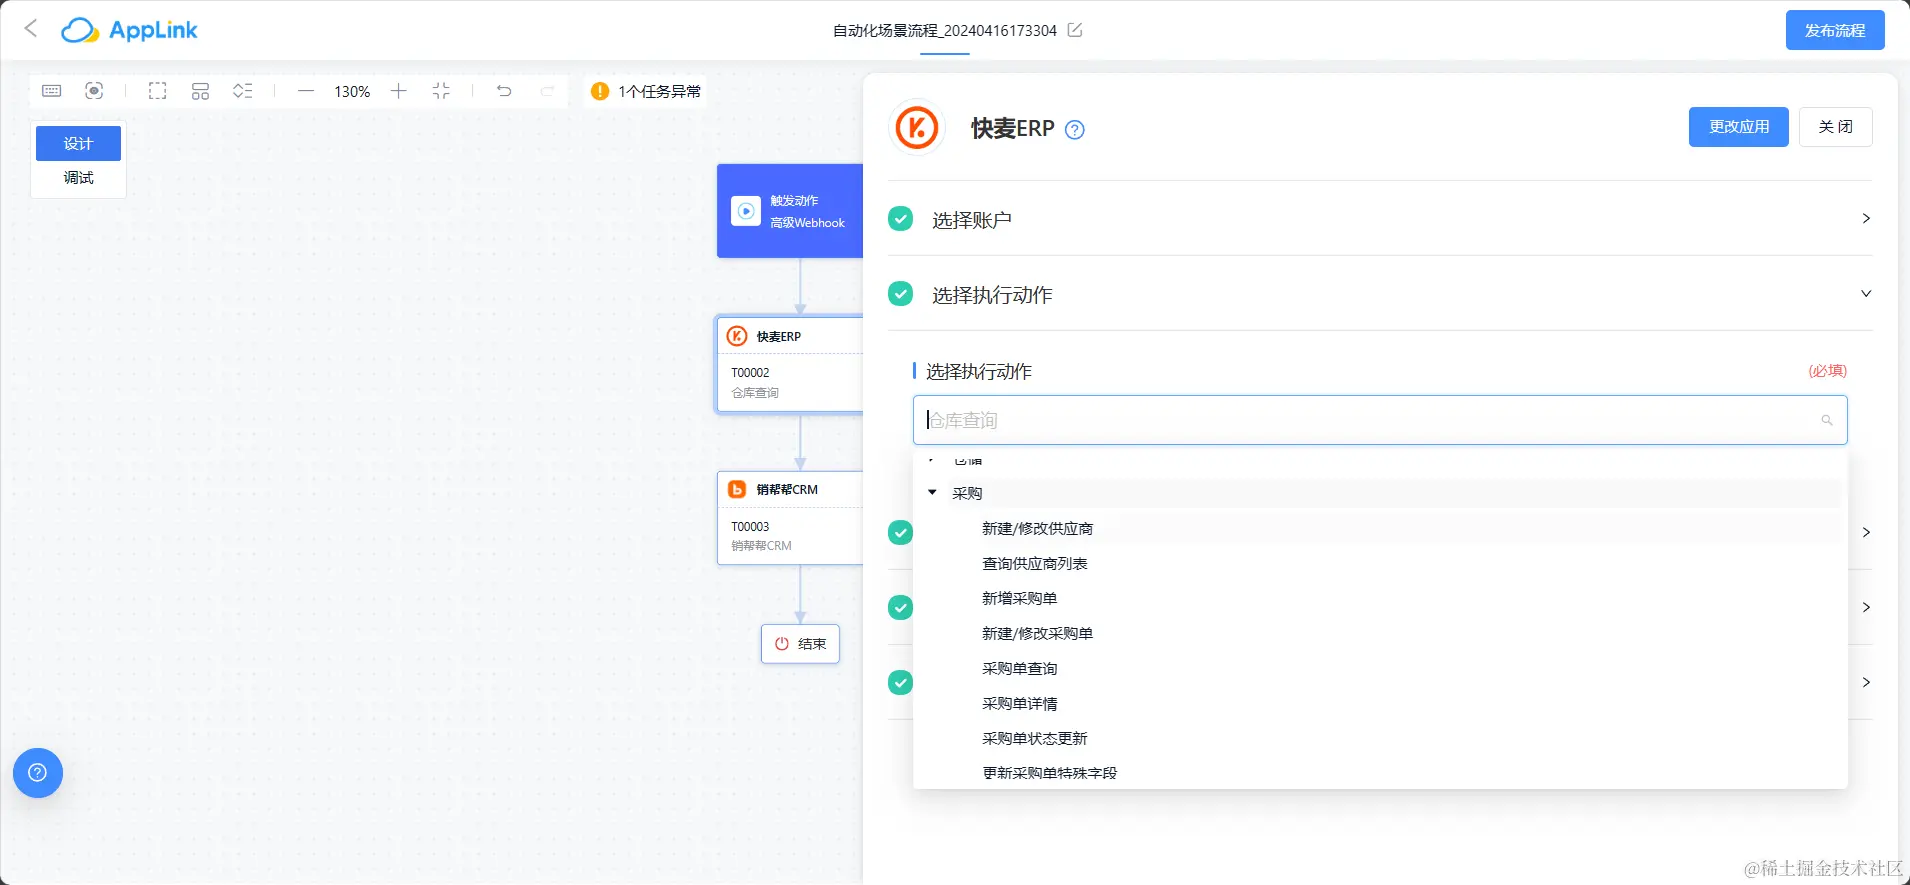1910x885 pixels.
Task: Choose 新建/修改采购单 action option
Action: tap(1037, 633)
